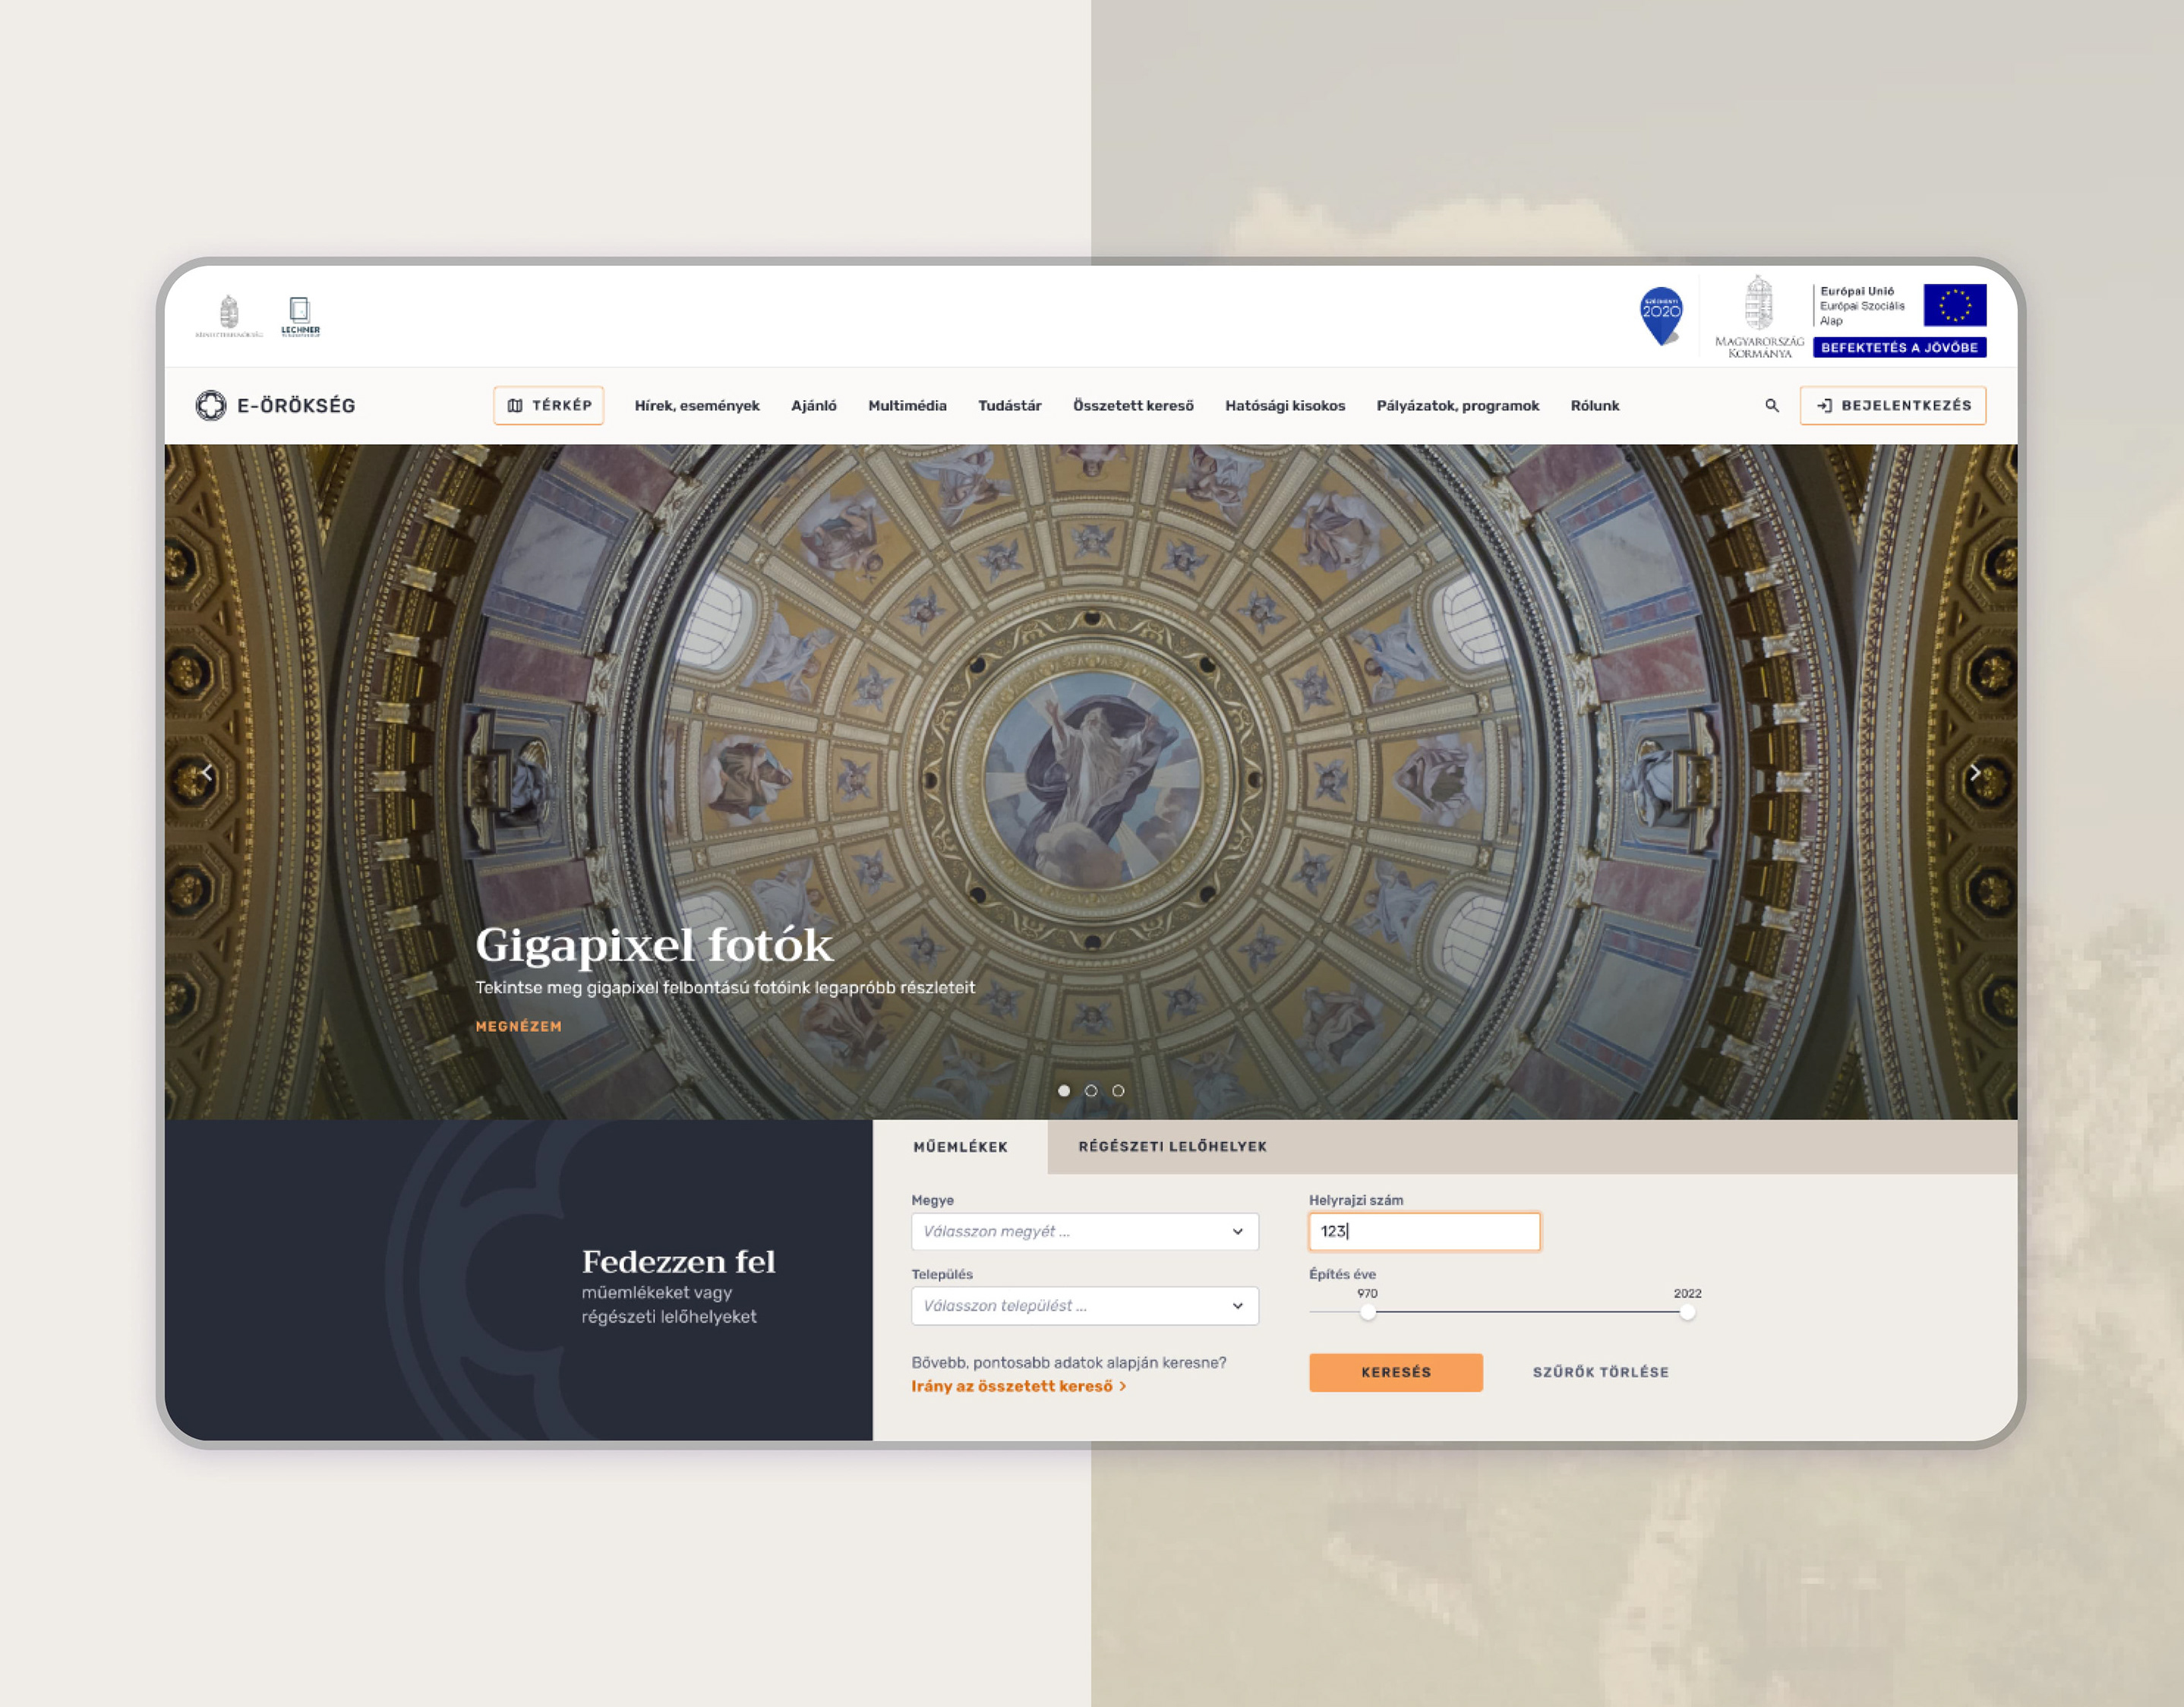Go to next carousel slide arrow
The image size is (2184, 1707).
pyautogui.click(x=1974, y=772)
